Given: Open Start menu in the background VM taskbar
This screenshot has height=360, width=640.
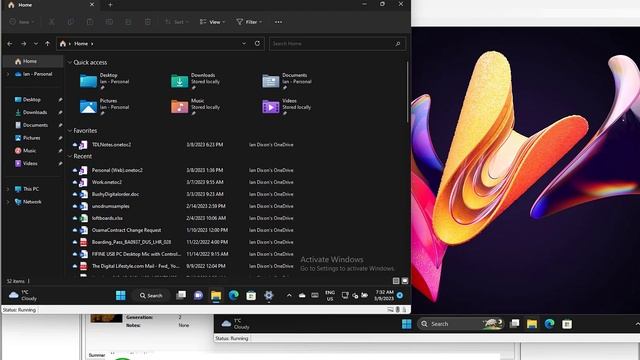Looking at the screenshot, I should (x=407, y=324).
